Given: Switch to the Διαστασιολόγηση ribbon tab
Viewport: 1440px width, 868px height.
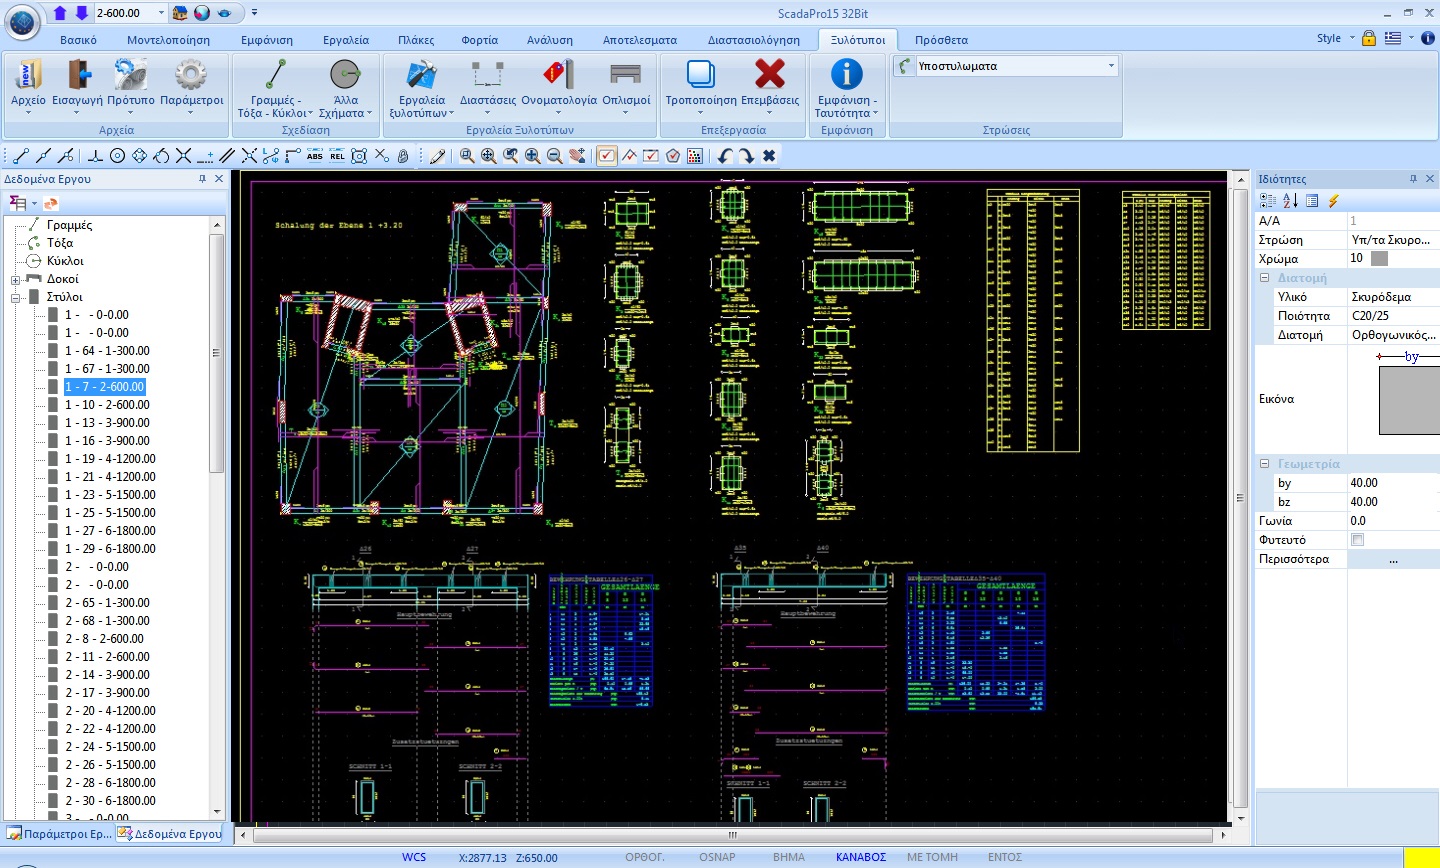Looking at the screenshot, I should click(x=754, y=40).
